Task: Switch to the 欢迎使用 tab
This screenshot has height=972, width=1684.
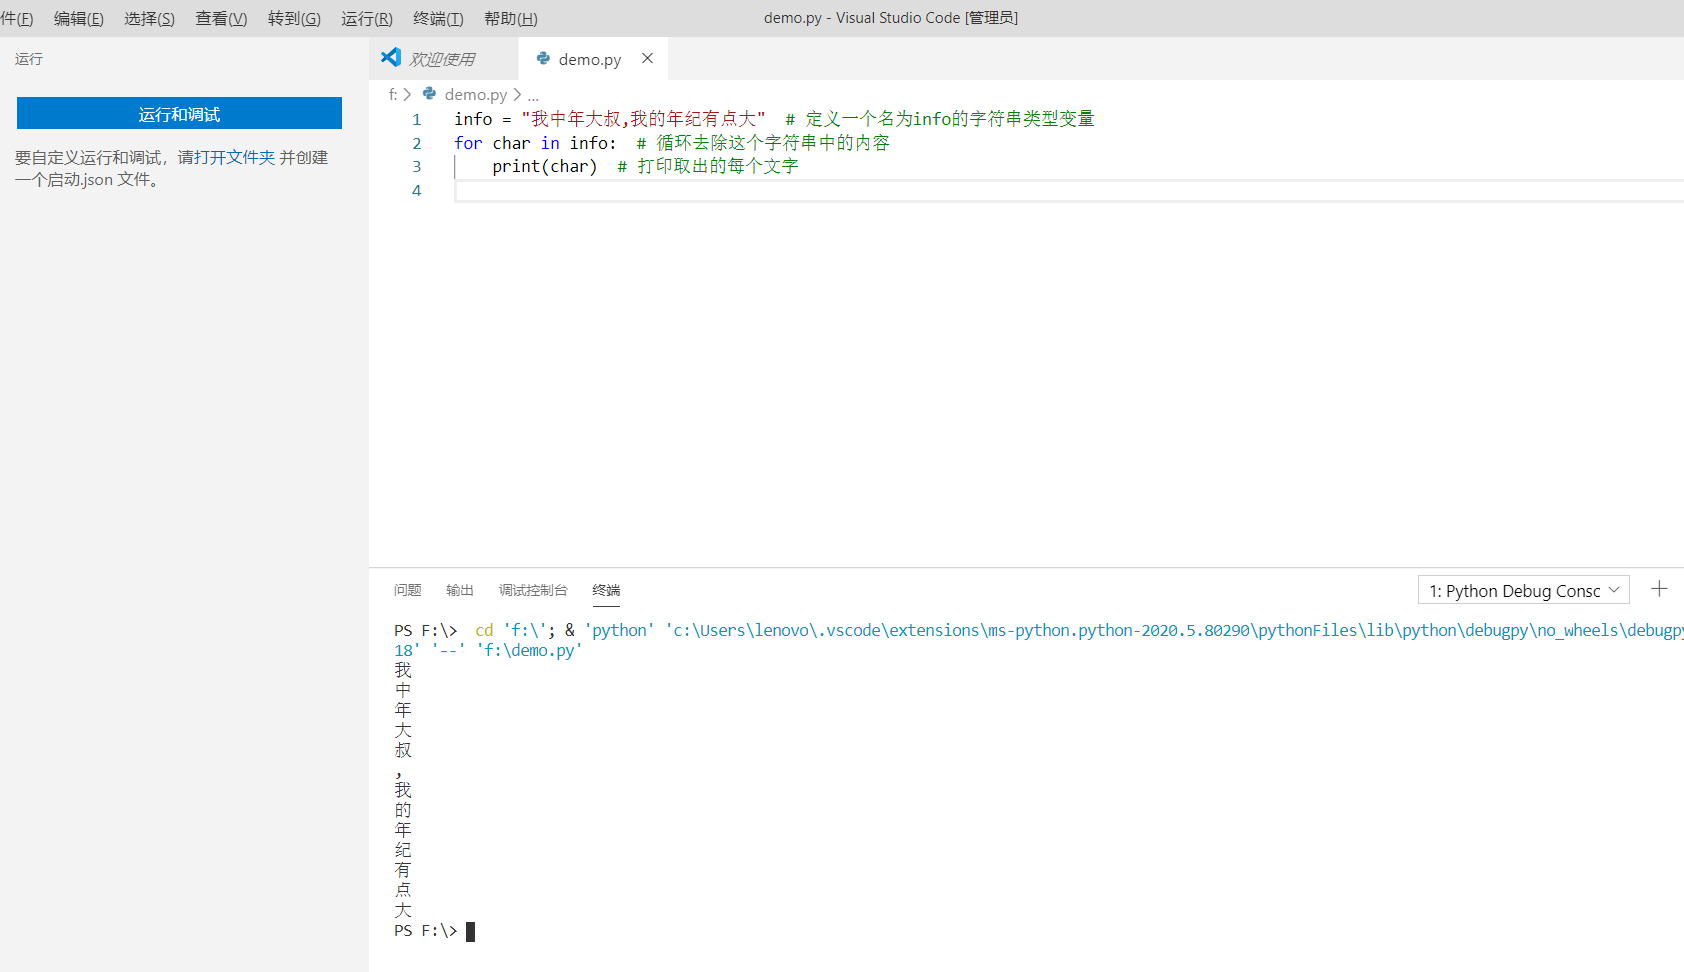Action: [x=443, y=59]
